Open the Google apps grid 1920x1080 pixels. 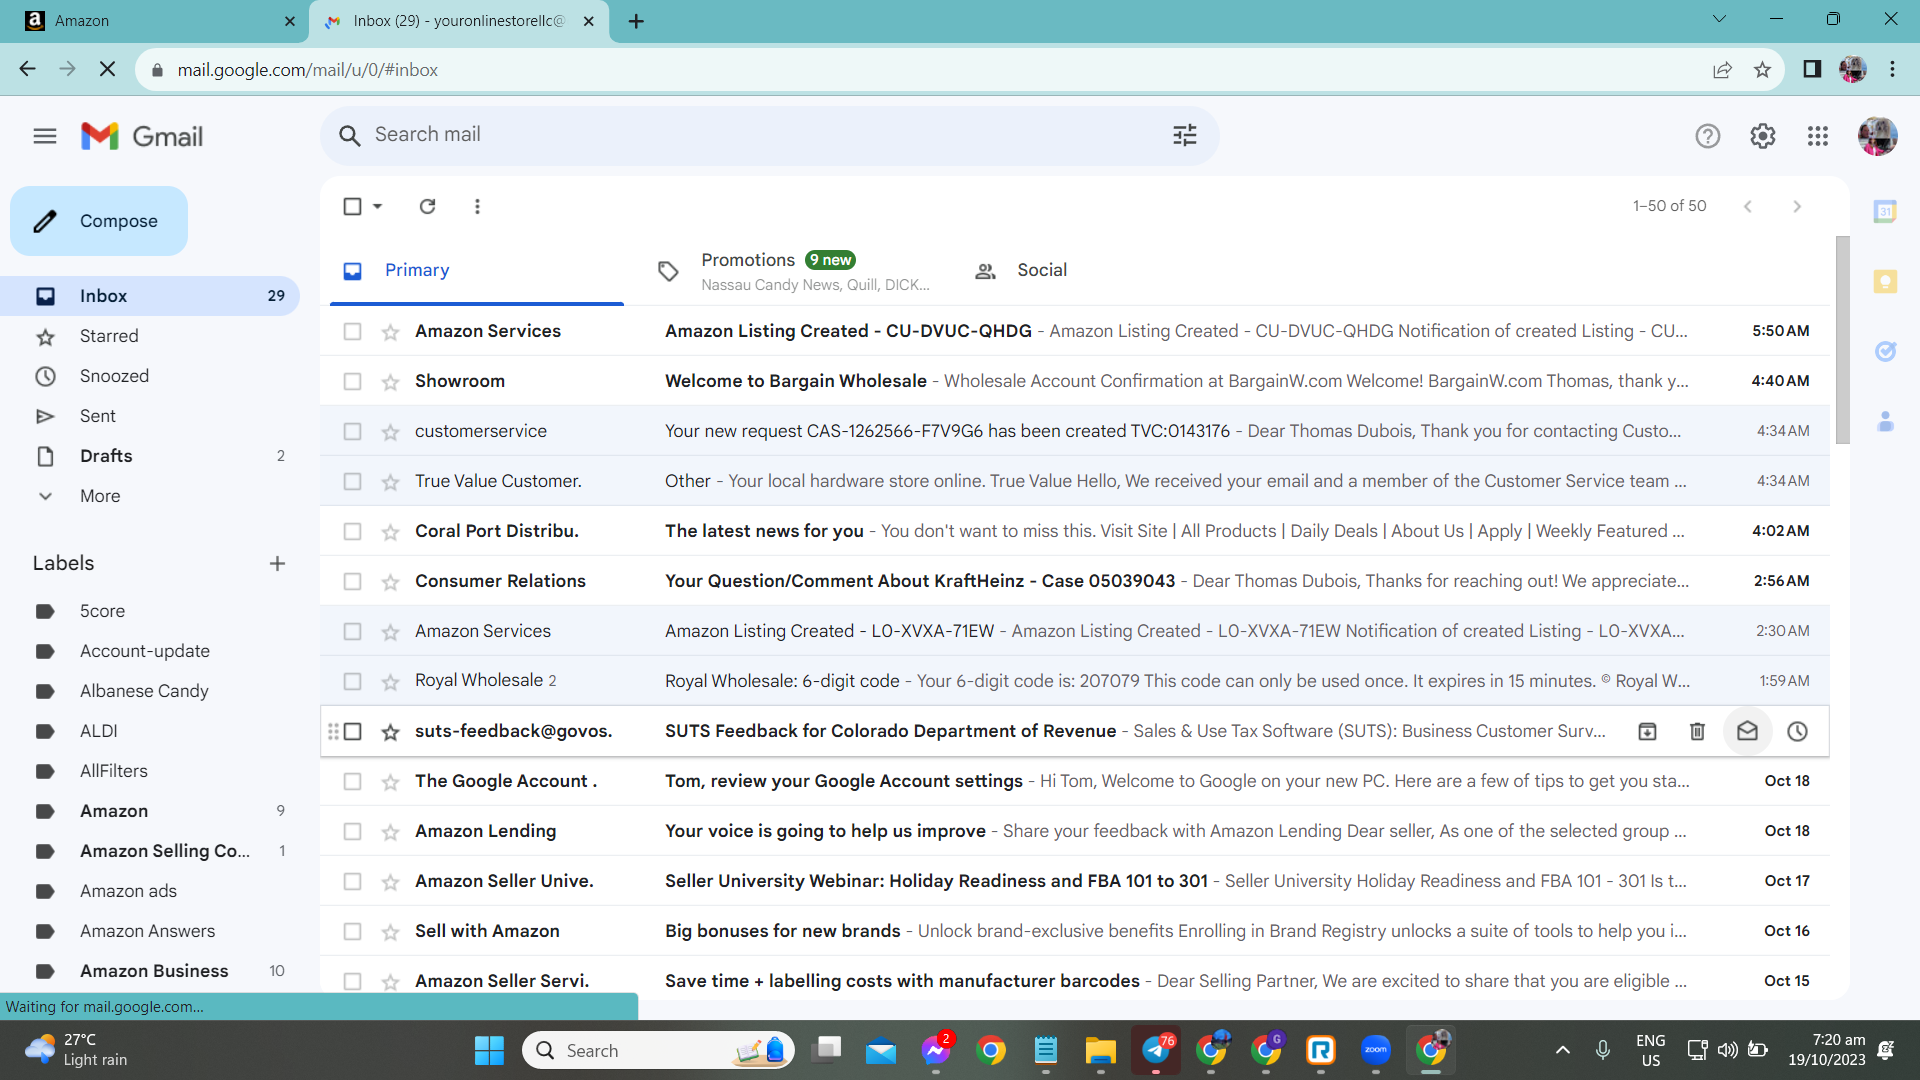[x=1818, y=136]
